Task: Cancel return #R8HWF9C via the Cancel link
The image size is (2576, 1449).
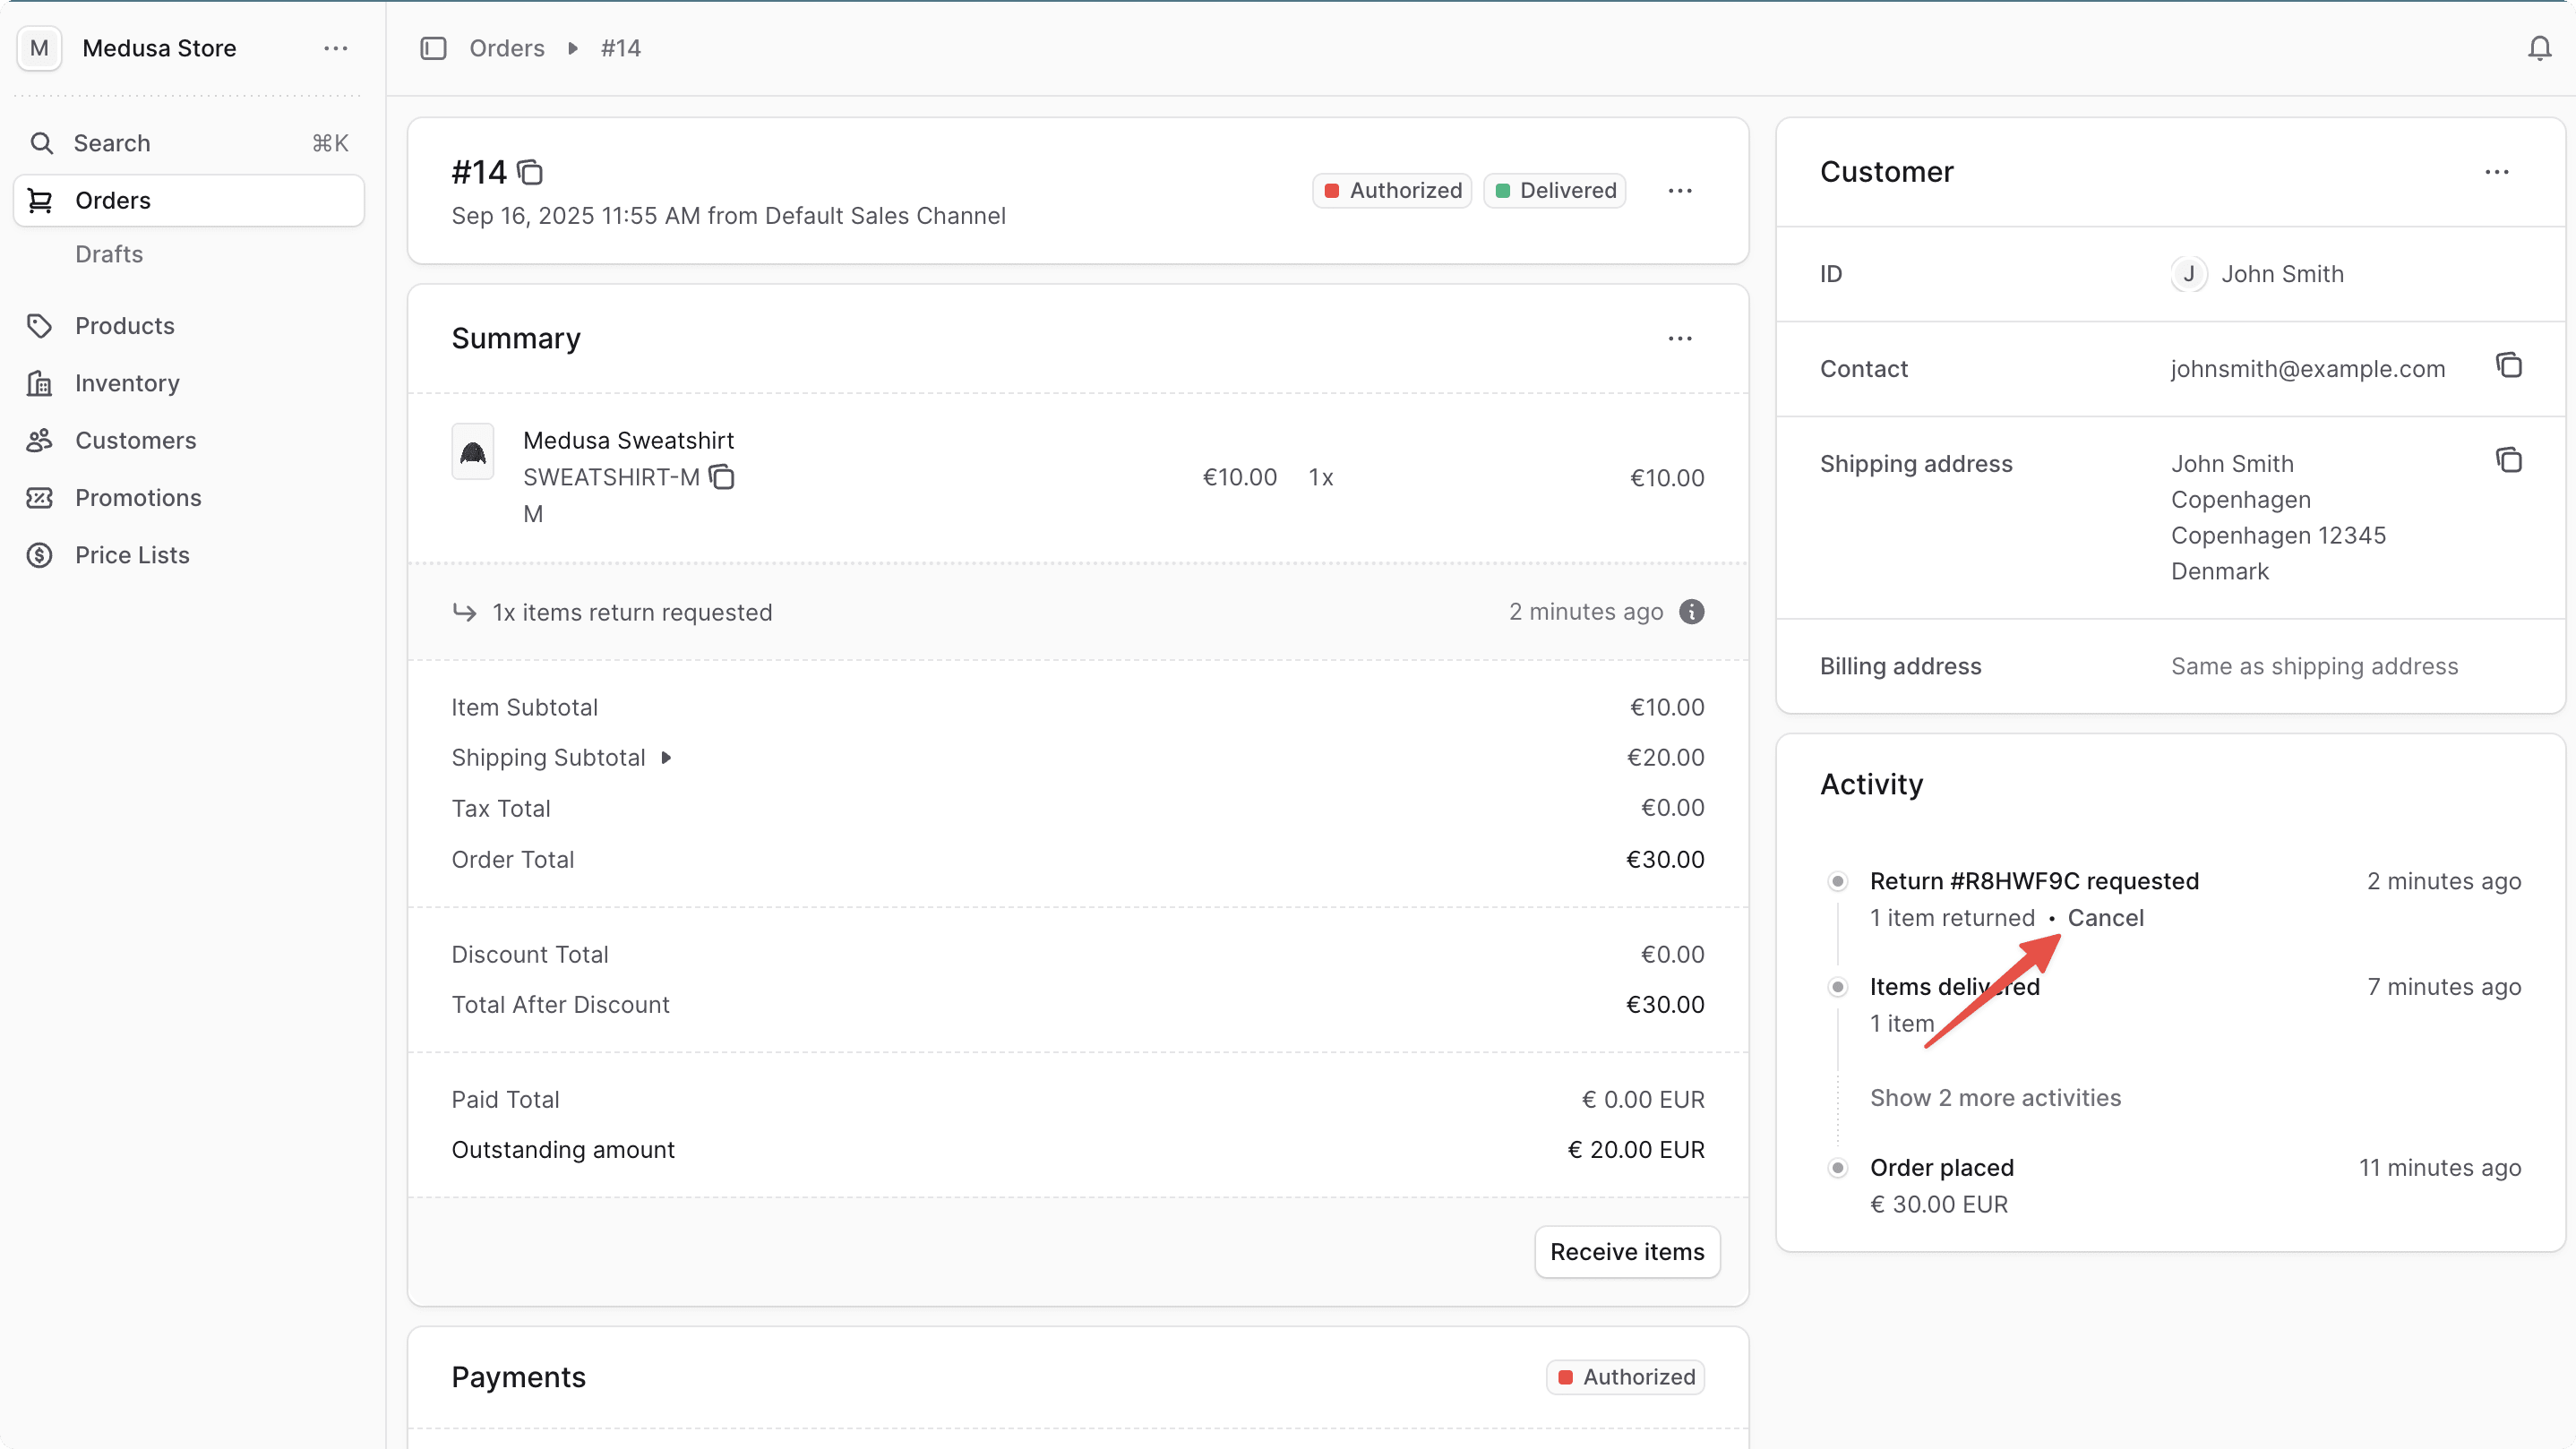Action: [x=2106, y=917]
